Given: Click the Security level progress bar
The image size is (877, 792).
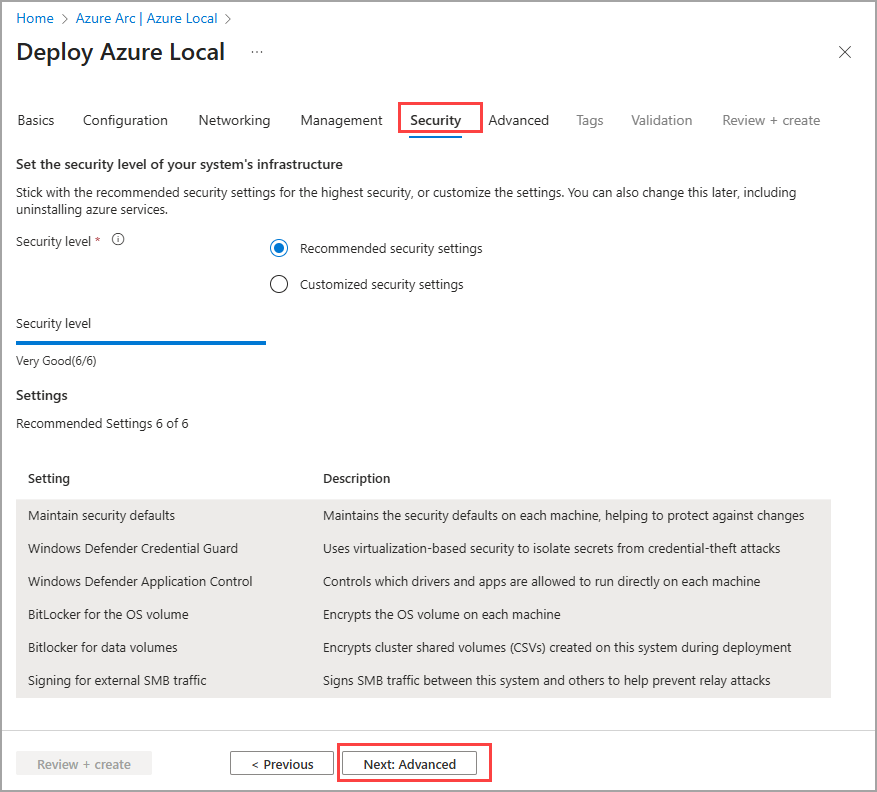Looking at the screenshot, I should [141, 342].
